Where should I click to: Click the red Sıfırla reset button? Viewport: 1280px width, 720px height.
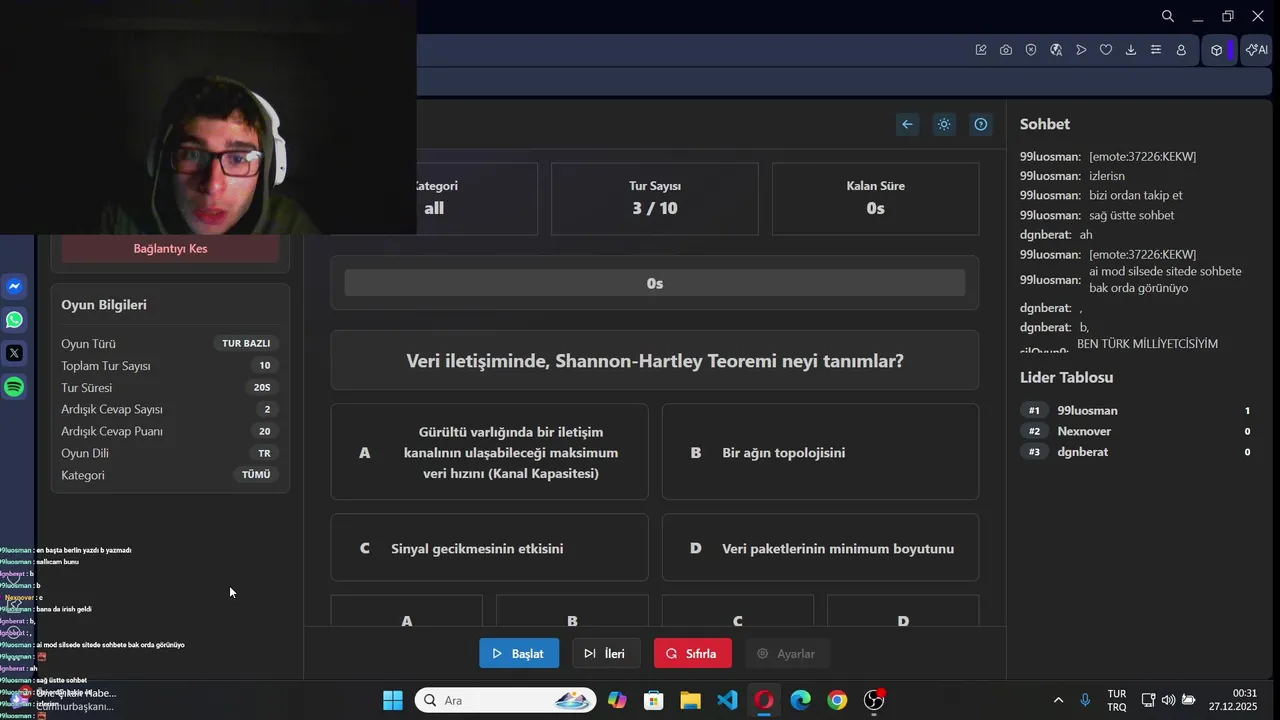[692, 654]
